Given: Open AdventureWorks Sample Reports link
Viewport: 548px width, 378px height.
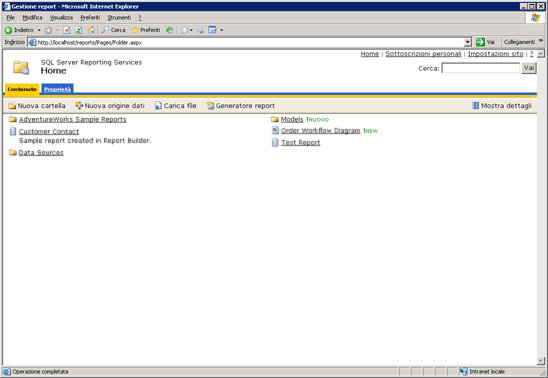Looking at the screenshot, I should (x=73, y=119).
